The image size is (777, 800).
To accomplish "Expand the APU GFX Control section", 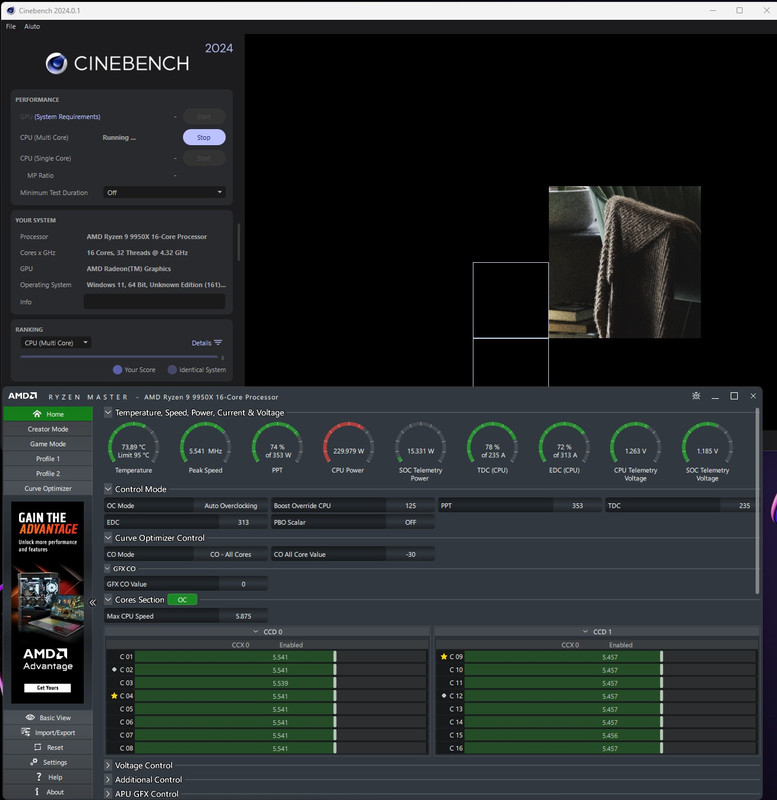I will coord(108,794).
